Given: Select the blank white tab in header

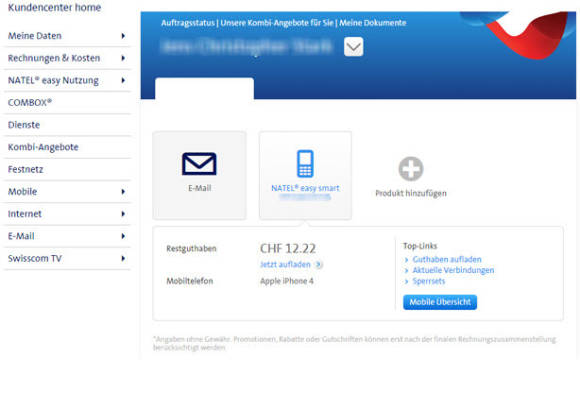Looking at the screenshot, I should tap(205, 88).
